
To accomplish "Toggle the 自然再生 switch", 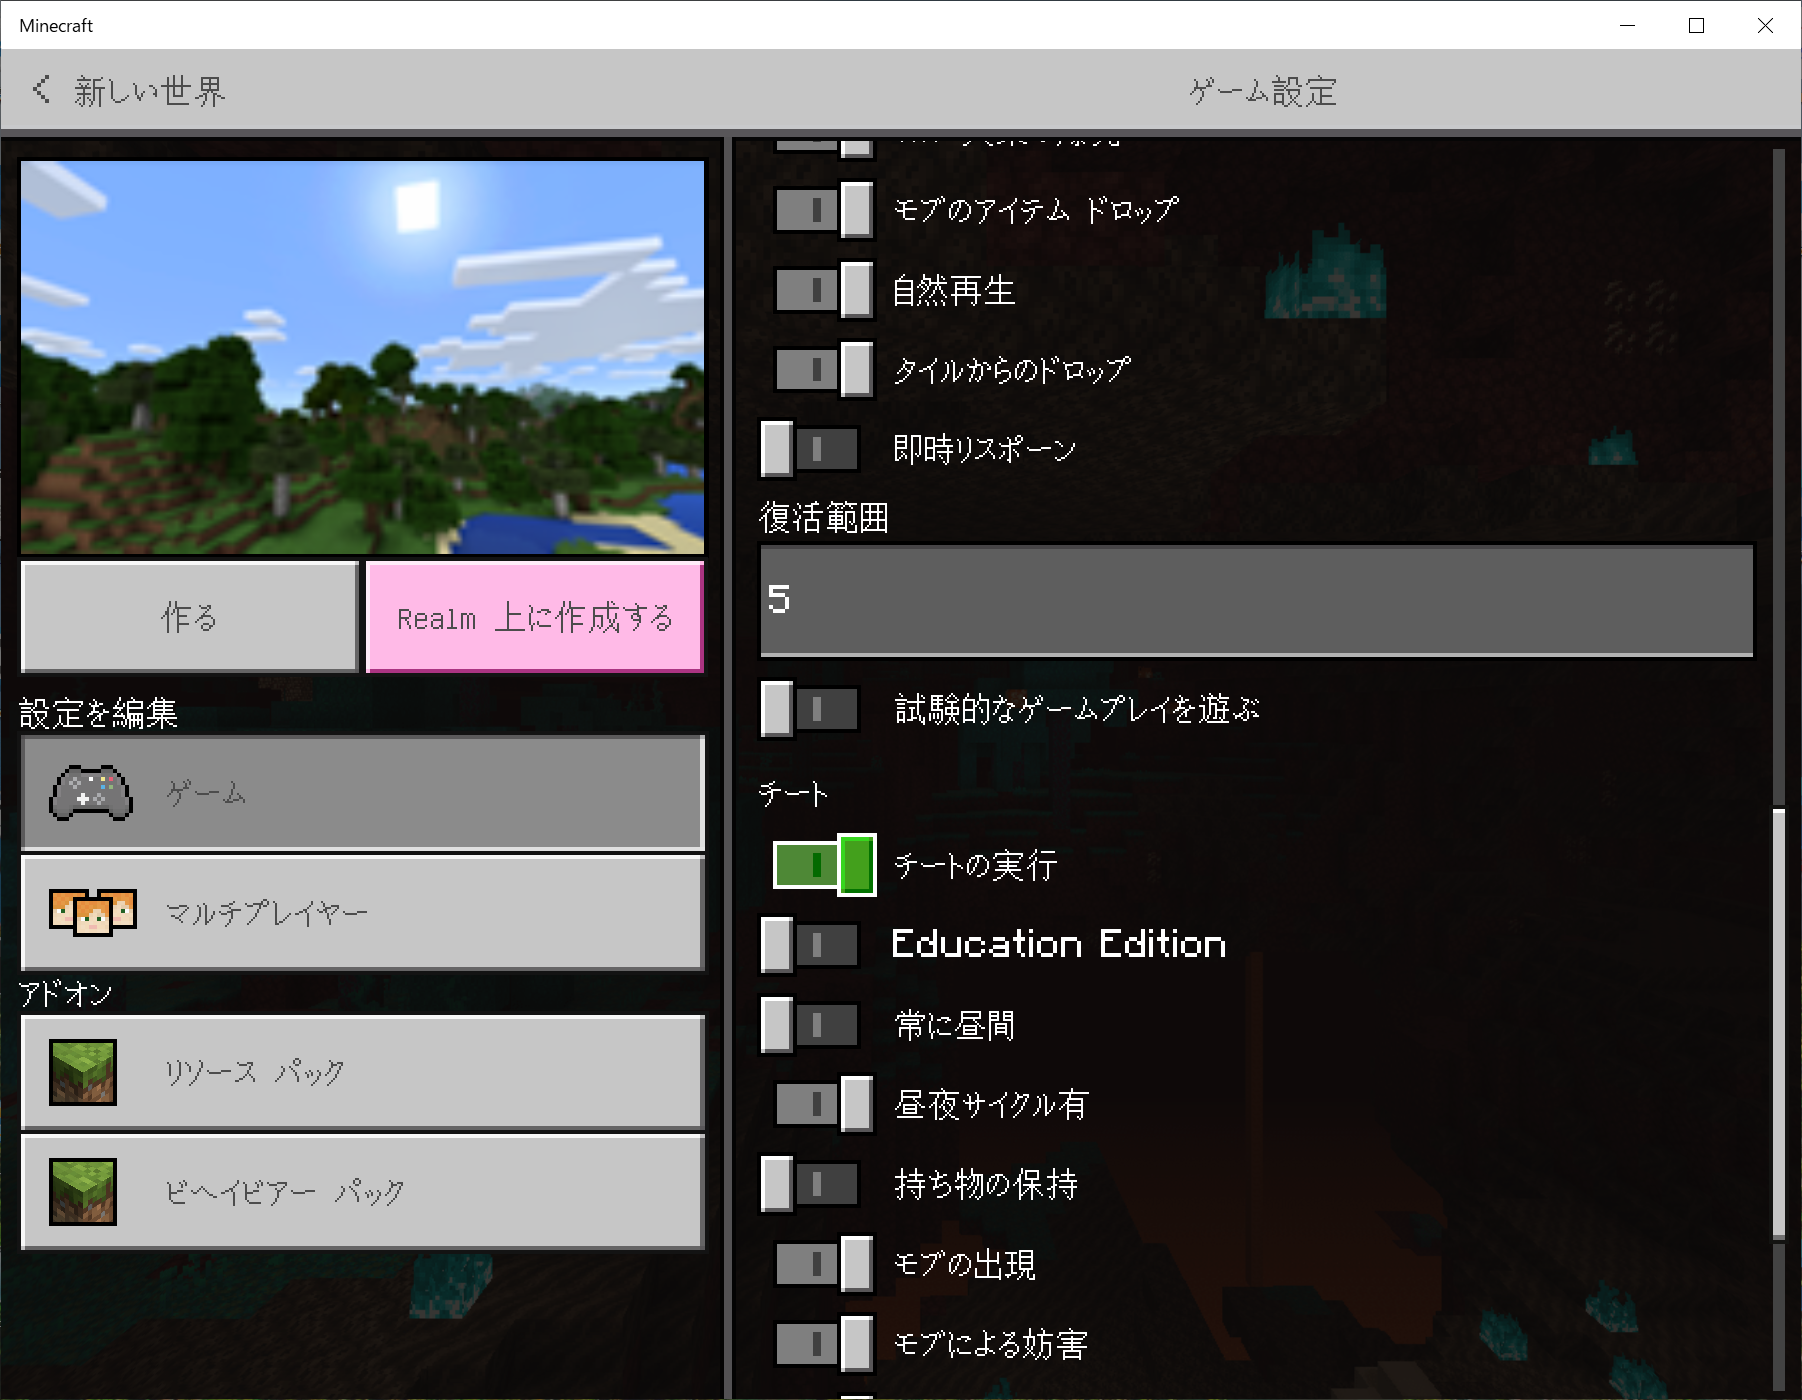I will (825, 290).
